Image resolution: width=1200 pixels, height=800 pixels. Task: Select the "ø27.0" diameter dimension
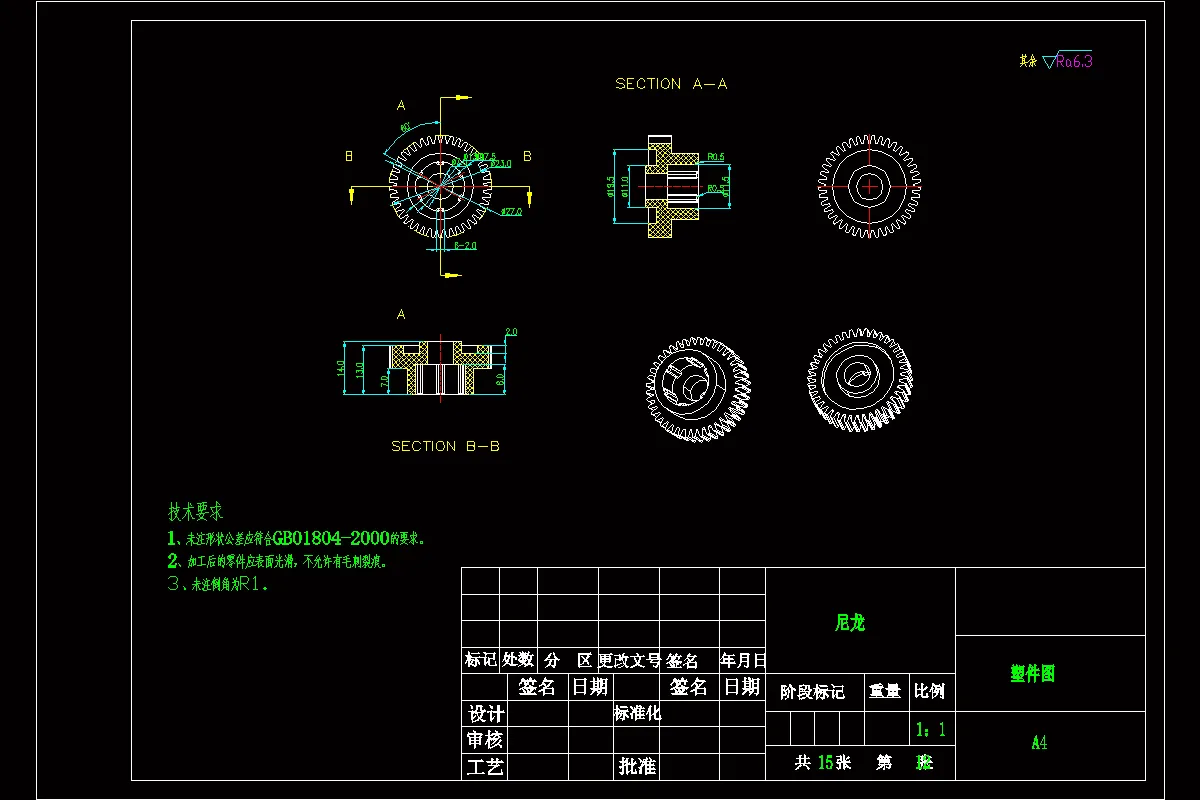coord(512,211)
